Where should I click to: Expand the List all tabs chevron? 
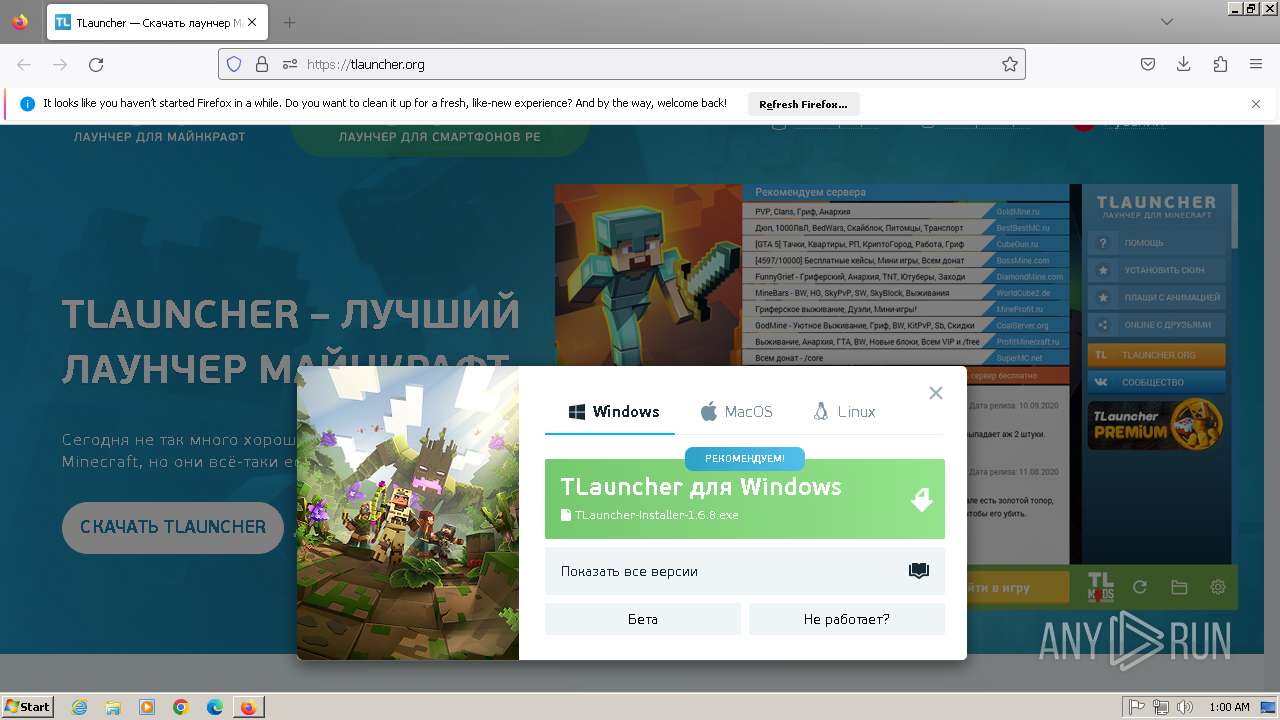(x=1167, y=22)
